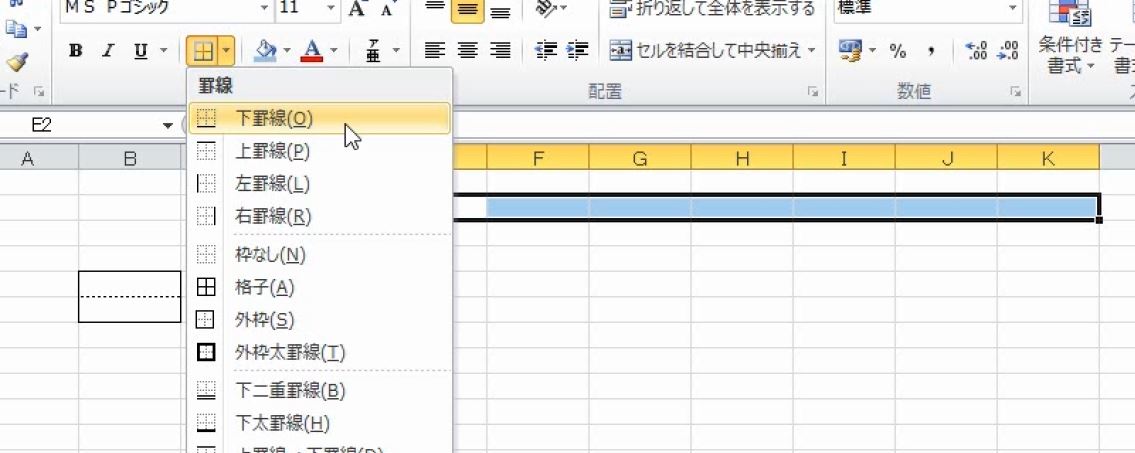The width and height of the screenshot is (1135, 453).
Task: Click セルを結合して中央揃え merge button
Action: pos(706,51)
